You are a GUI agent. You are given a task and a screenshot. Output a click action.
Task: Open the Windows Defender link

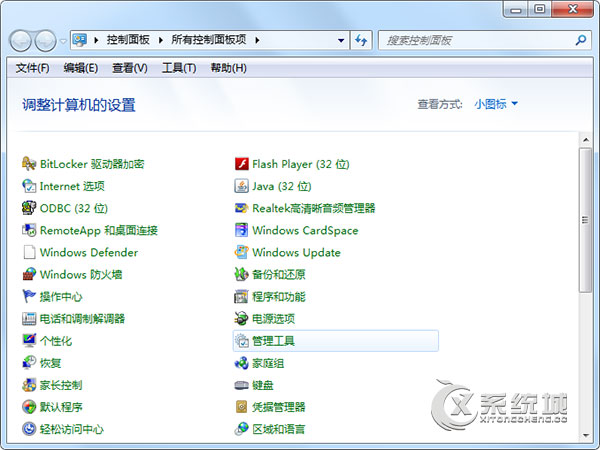point(89,253)
